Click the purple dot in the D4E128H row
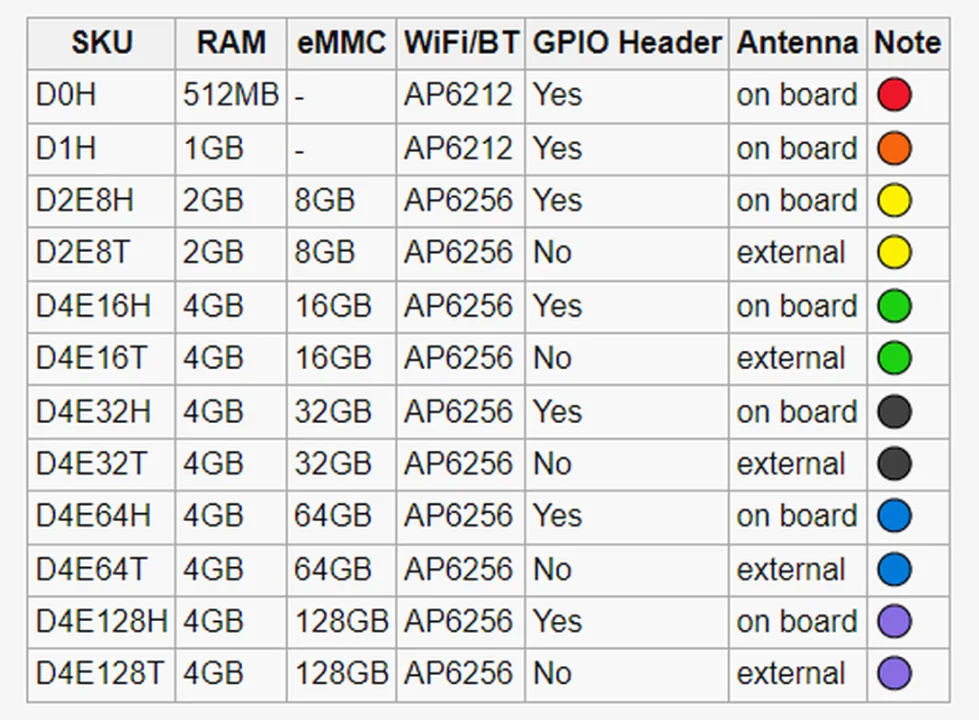This screenshot has width=979, height=720. pos(894,622)
